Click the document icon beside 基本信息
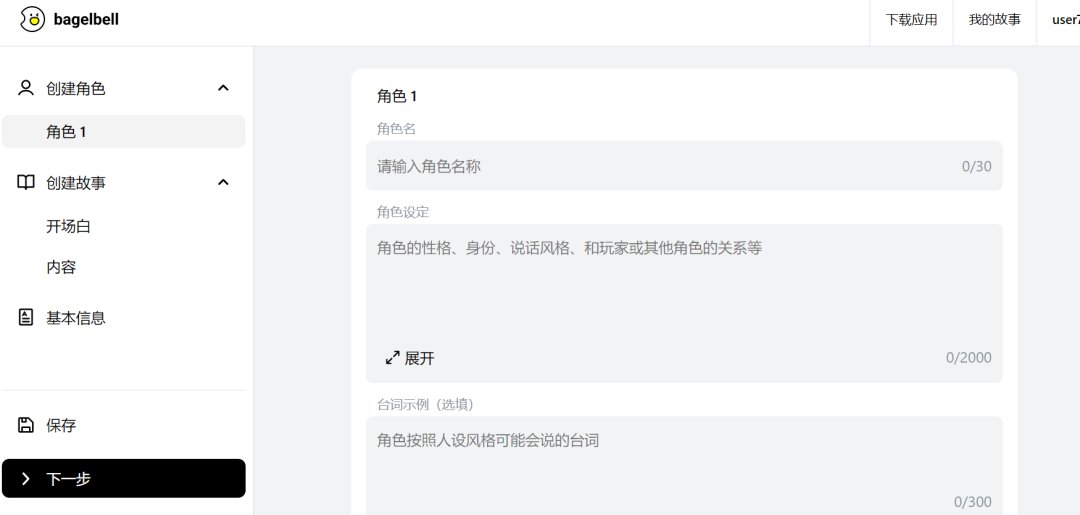This screenshot has width=1080, height=515. [x=26, y=317]
